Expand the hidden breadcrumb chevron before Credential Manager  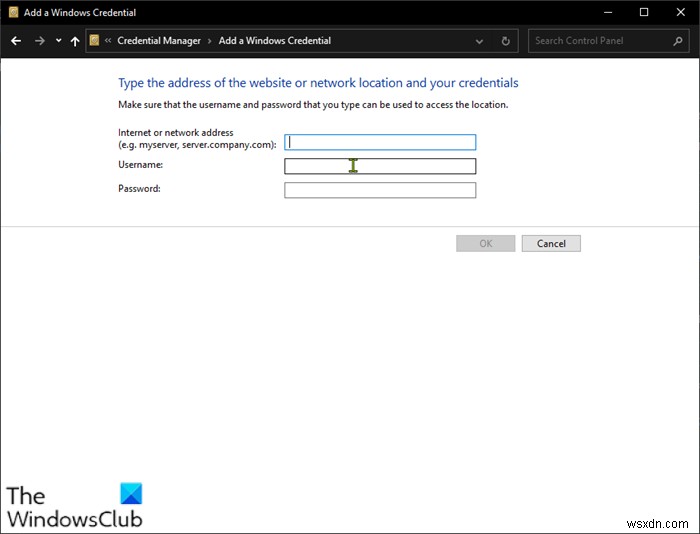tap(108, 41)
